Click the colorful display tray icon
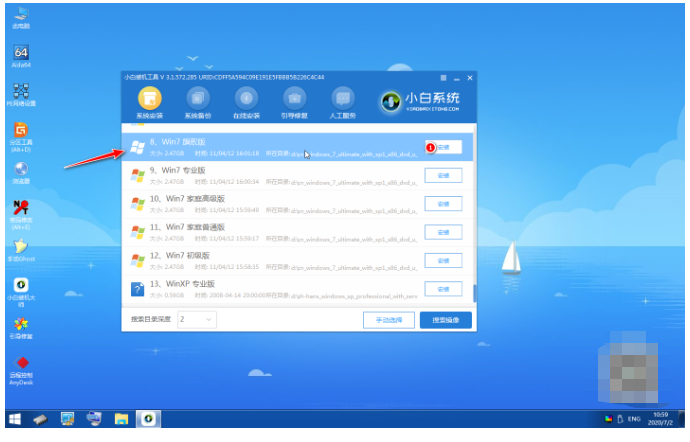Screen dimensions: 690x442 (609, 419)
